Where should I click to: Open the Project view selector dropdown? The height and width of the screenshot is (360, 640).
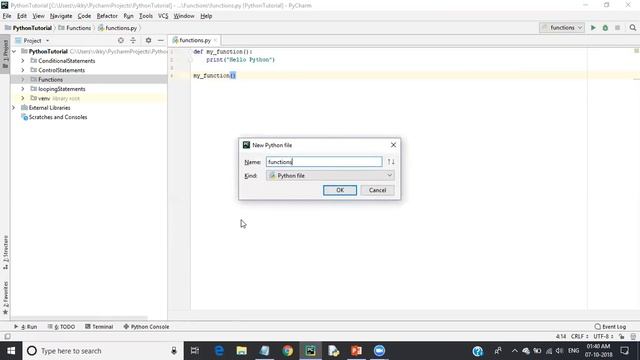click(x=33, y=40)
